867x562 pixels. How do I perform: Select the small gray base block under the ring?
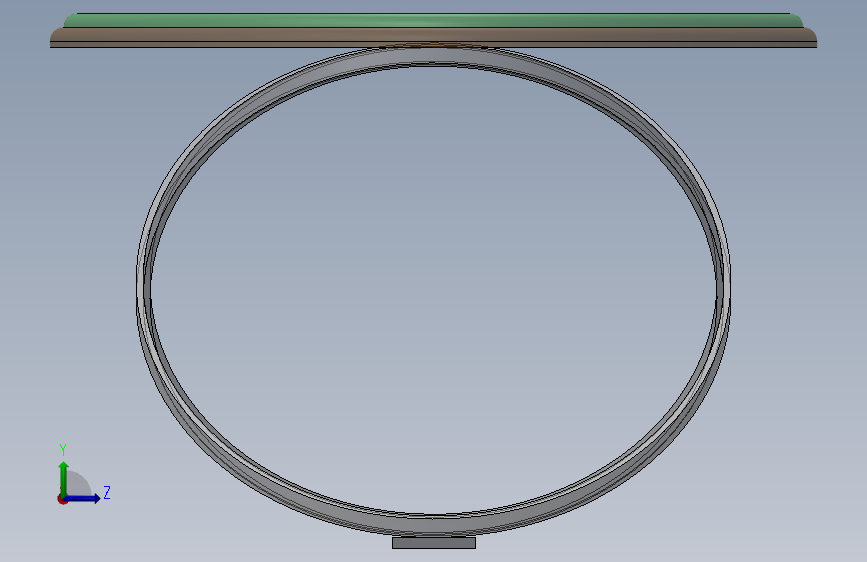click(x=434, y=543)
